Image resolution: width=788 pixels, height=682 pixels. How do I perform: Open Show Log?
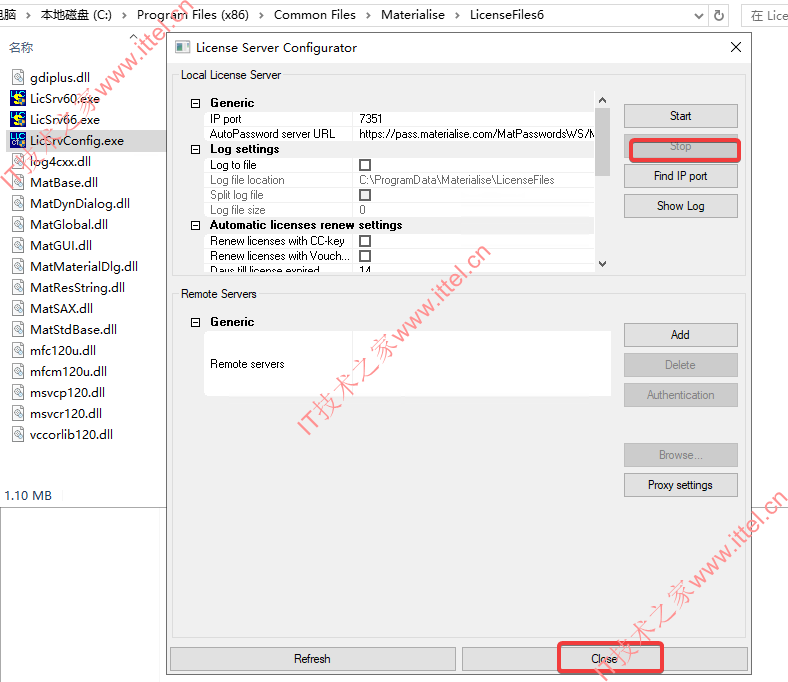(x=680, y=206)
